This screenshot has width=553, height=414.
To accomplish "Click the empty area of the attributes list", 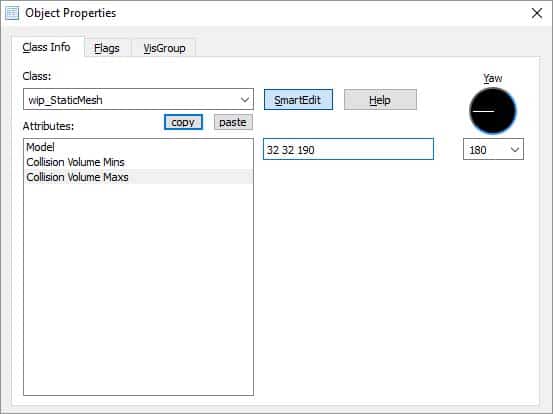I will click(x=138, y=289).
